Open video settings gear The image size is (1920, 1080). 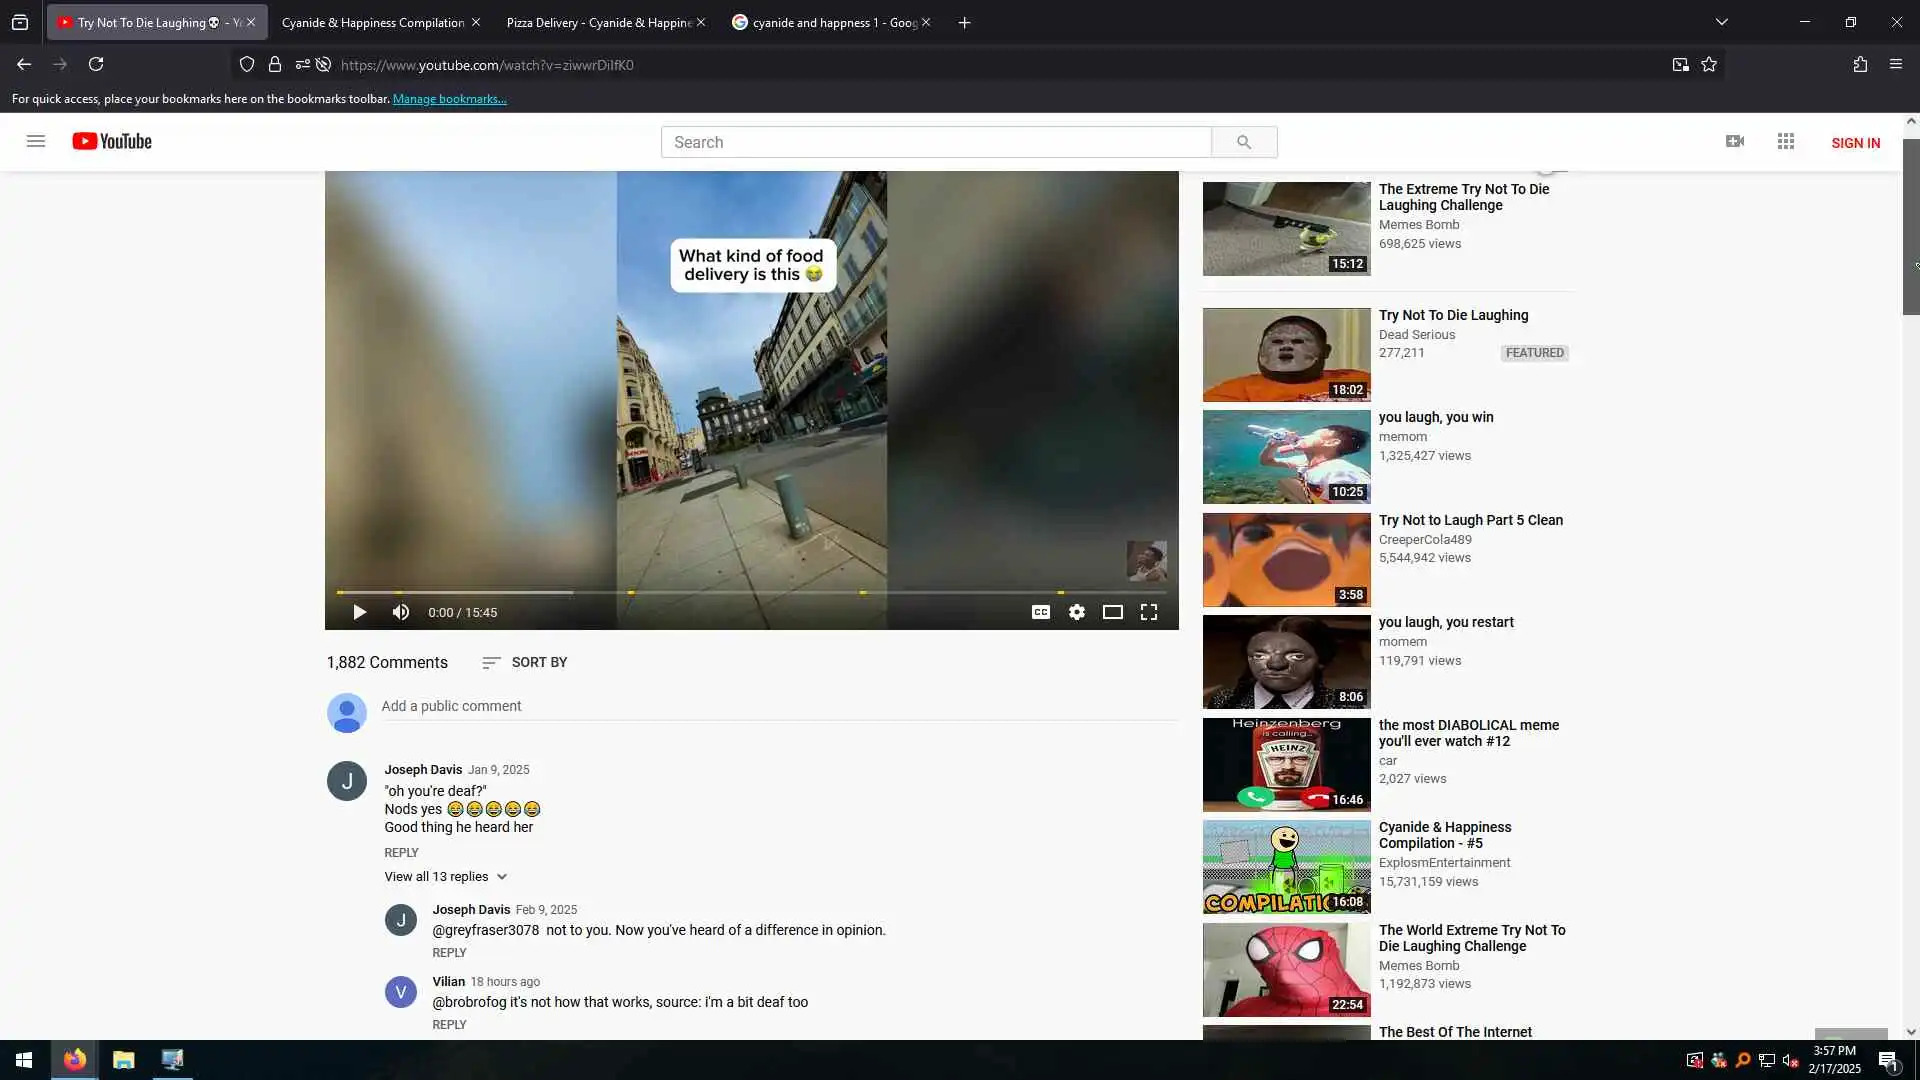click(1076, 612)
